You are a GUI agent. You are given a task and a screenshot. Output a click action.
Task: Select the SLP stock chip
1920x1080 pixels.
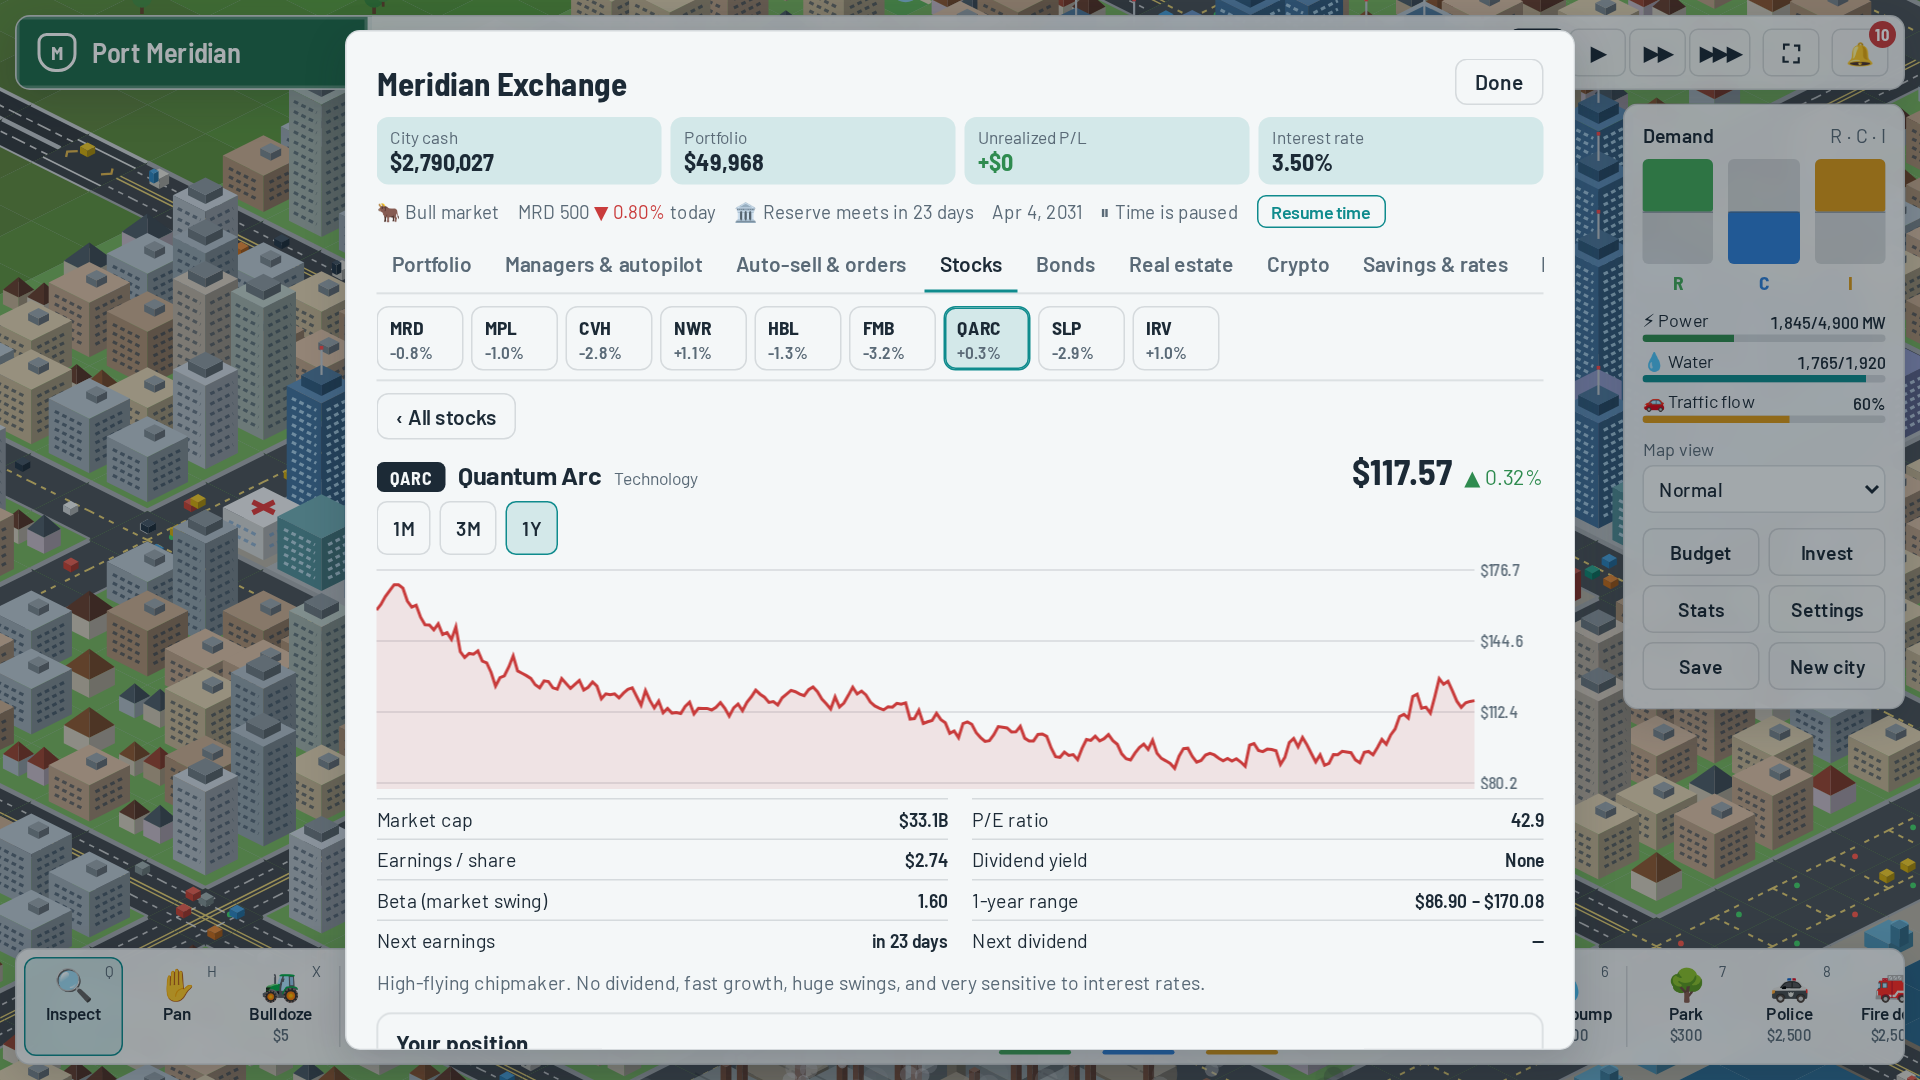click(x=1081, y=339)
